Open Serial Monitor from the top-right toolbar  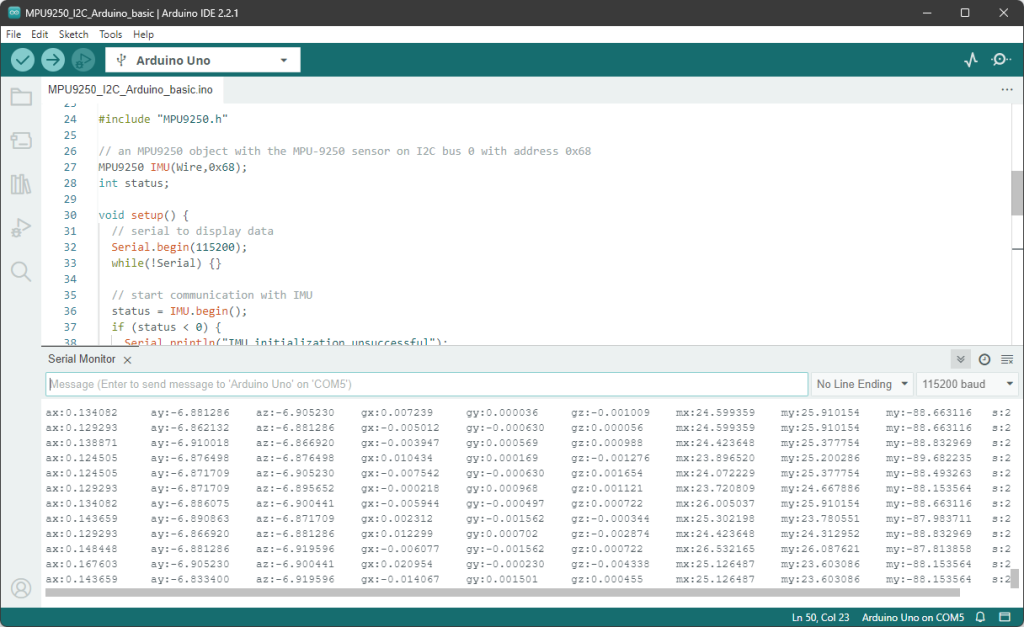coord(1000,59)
